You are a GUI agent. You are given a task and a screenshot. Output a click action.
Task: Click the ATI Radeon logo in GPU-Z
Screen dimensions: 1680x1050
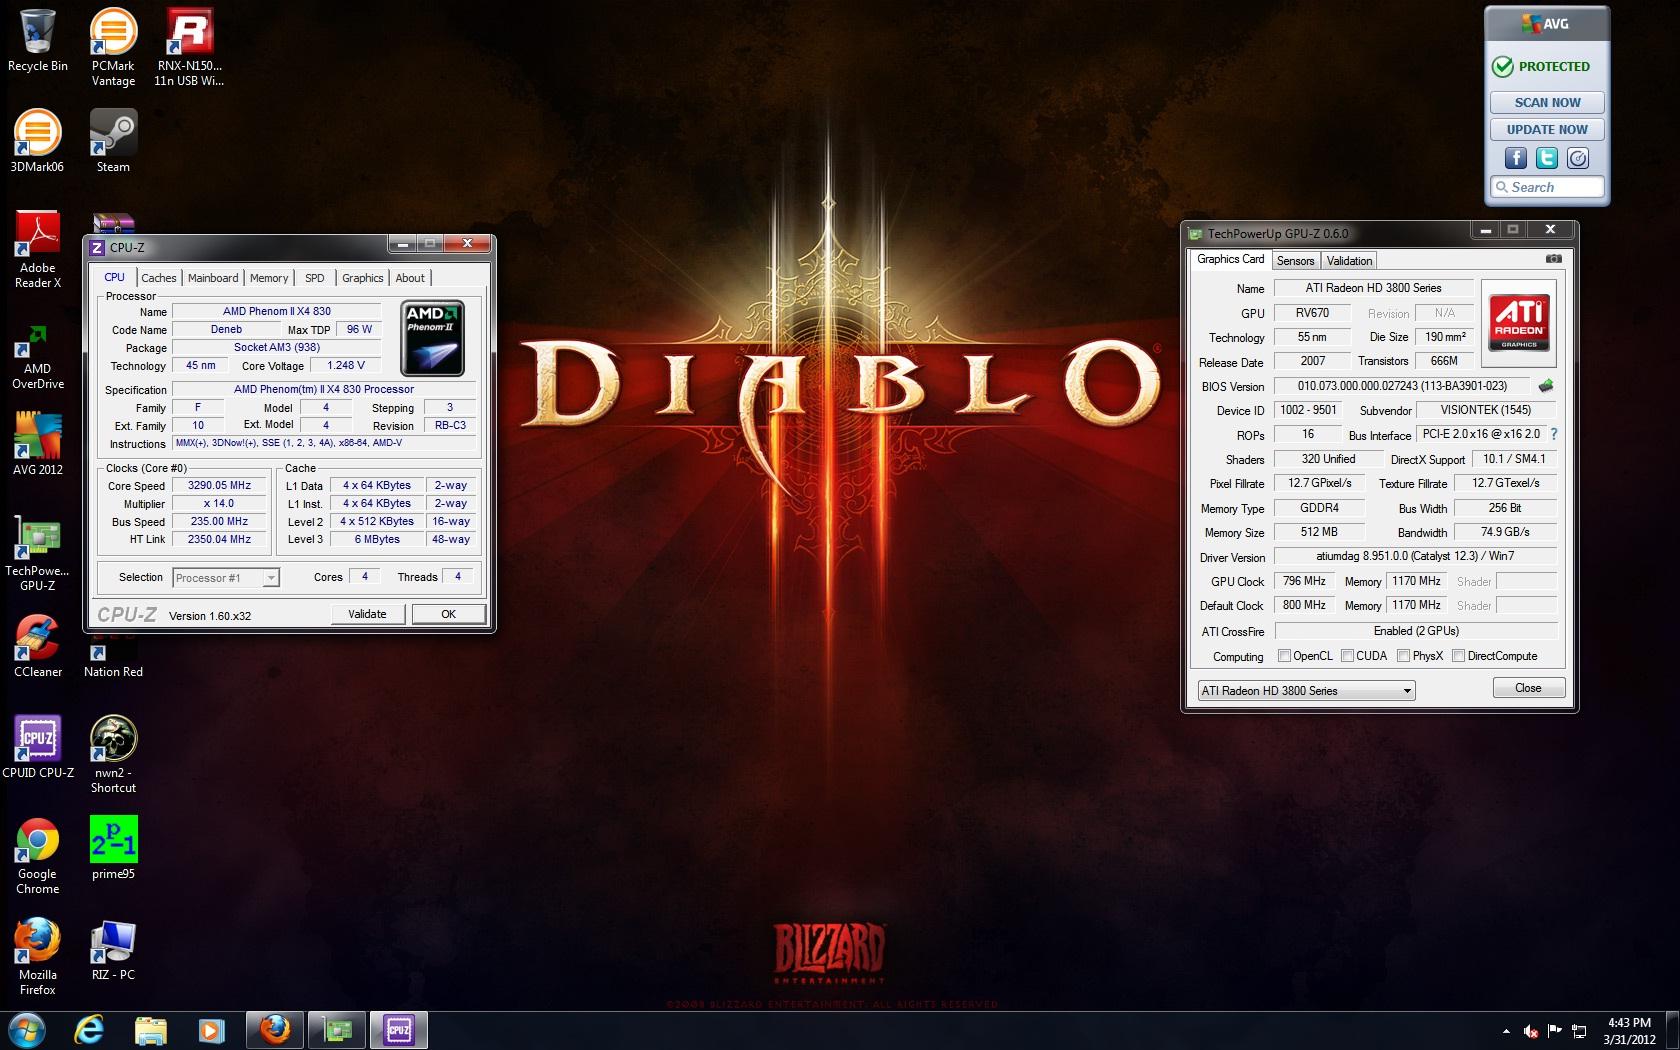click(1519, 321)
